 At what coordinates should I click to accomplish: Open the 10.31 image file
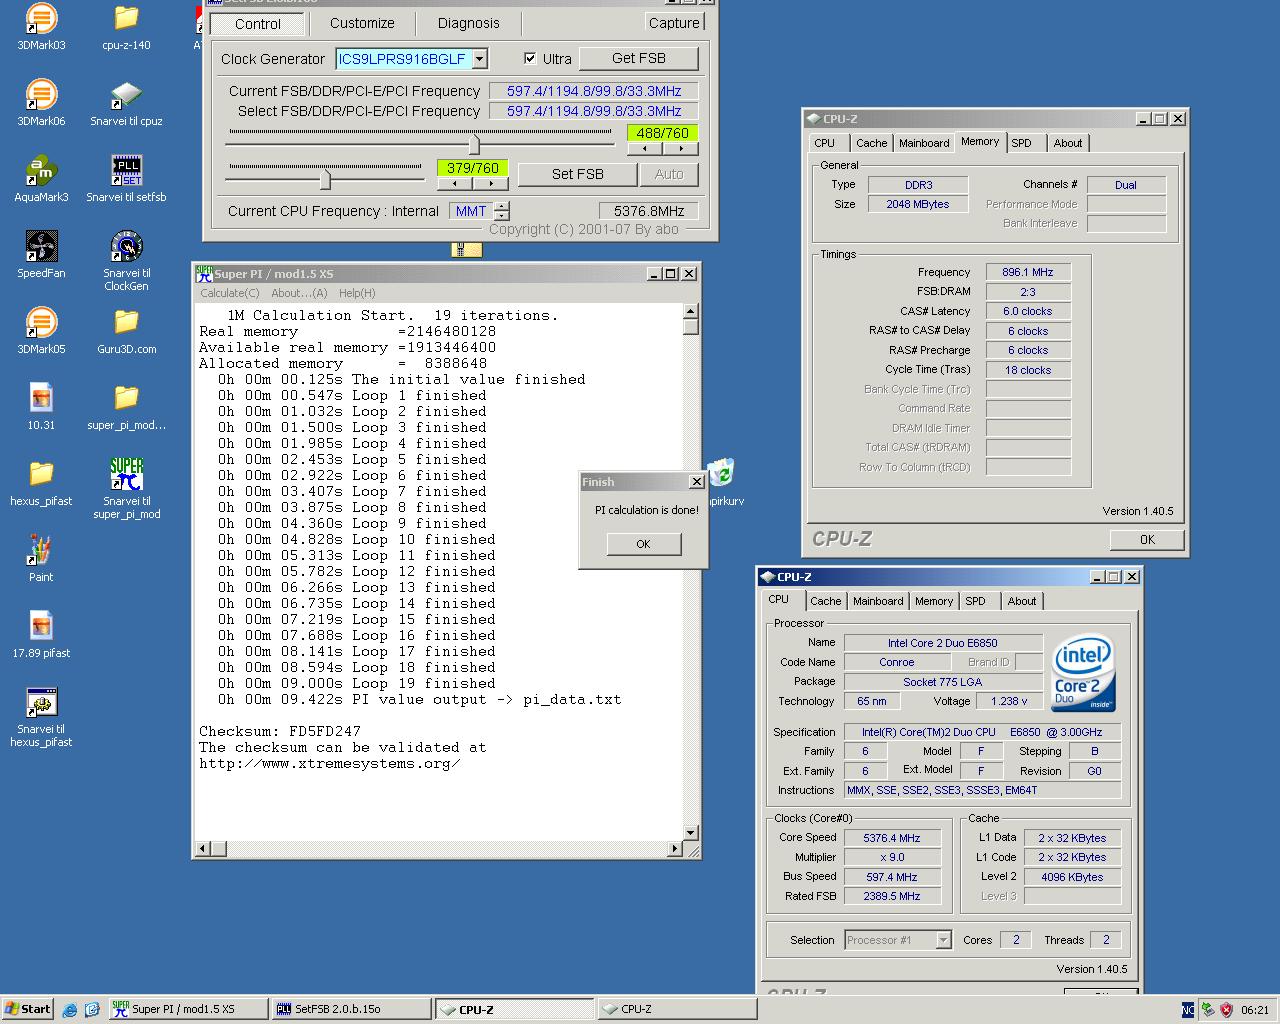pyautogui.click(x=41, y=407)
